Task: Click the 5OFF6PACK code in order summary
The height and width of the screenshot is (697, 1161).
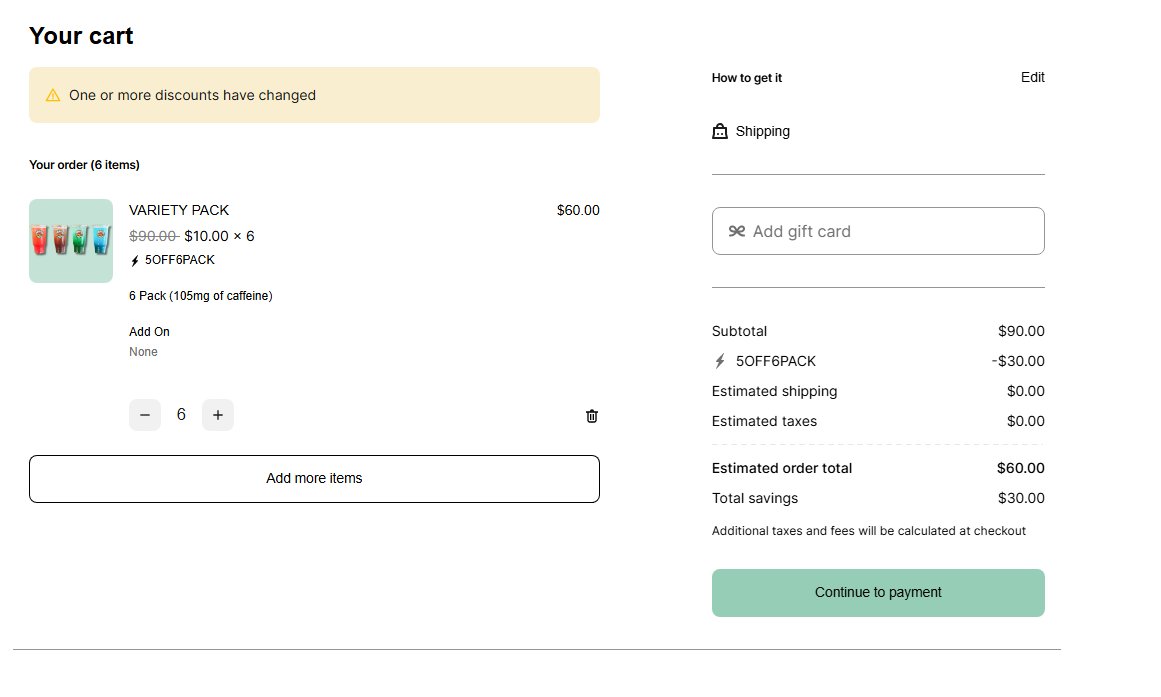Action: click(x=775, y=361)
